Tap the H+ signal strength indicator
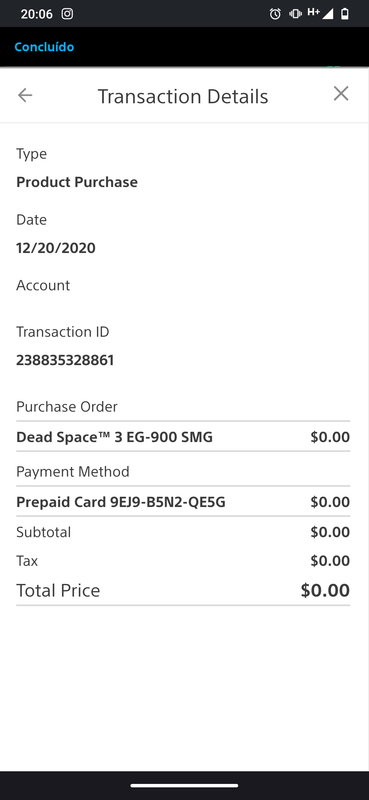Viewport: 369px width, 800px height. coord(320,13)
